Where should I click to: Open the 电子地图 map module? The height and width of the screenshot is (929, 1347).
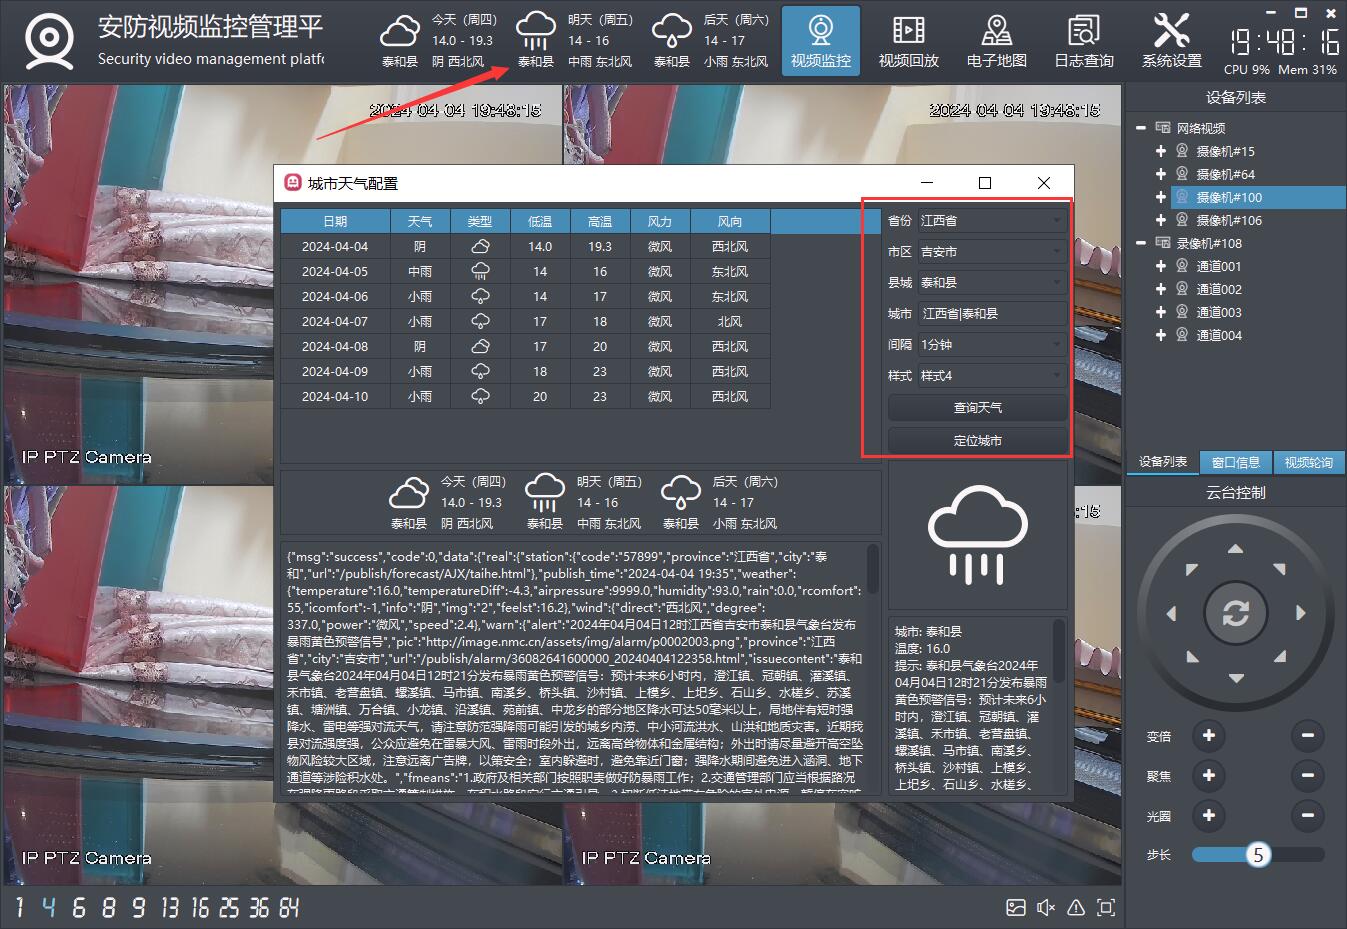996,42
